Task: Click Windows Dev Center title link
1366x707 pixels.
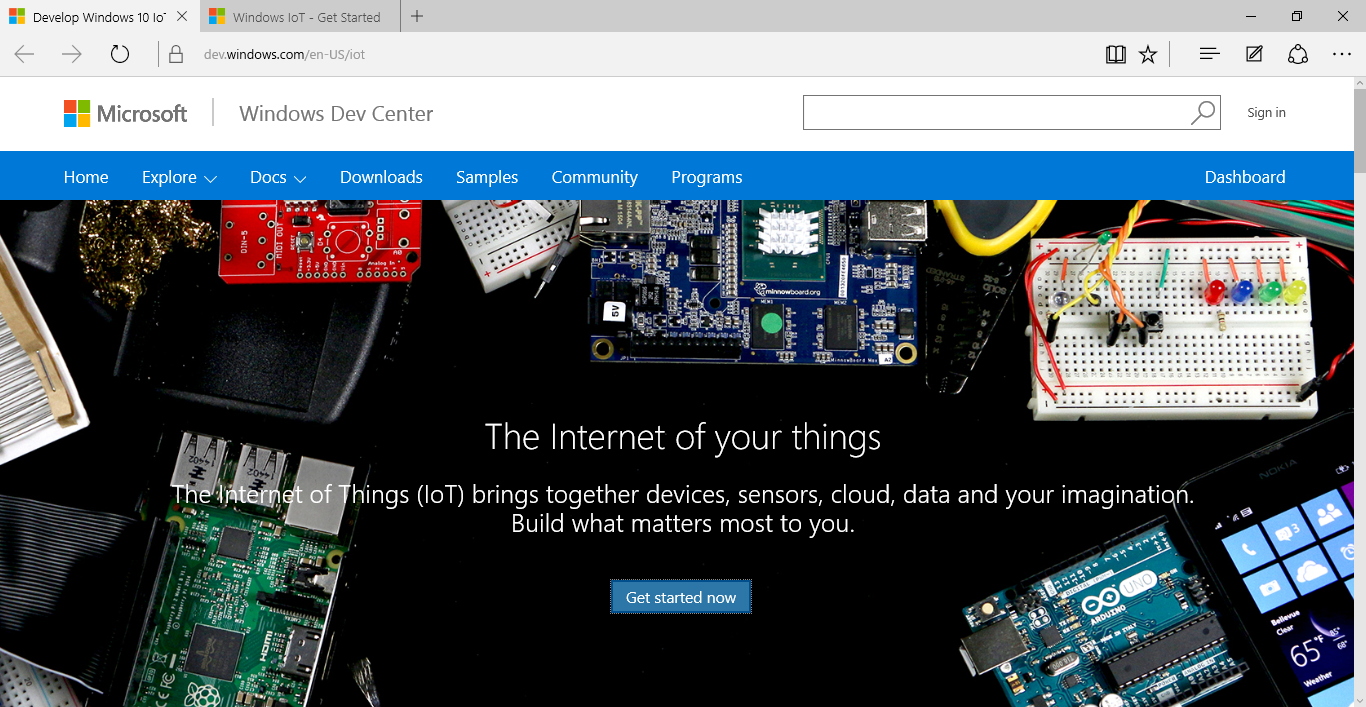Action: click(x=336, y=114)
